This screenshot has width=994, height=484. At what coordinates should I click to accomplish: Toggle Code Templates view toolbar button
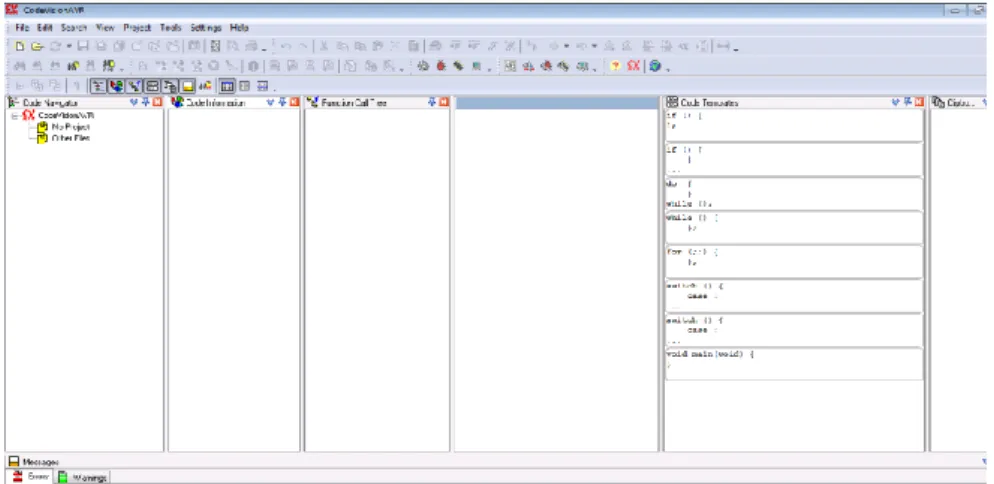[152, 86]
